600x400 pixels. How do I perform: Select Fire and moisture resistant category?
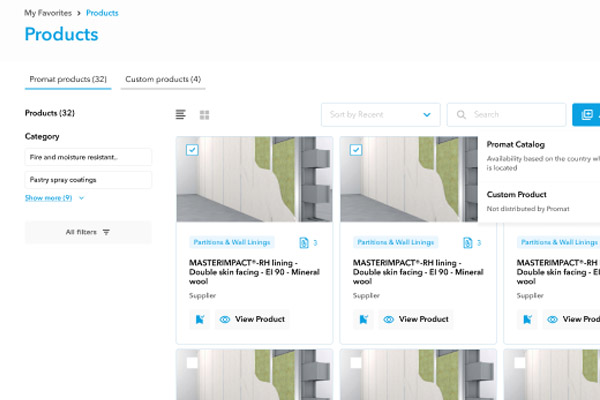88,157
